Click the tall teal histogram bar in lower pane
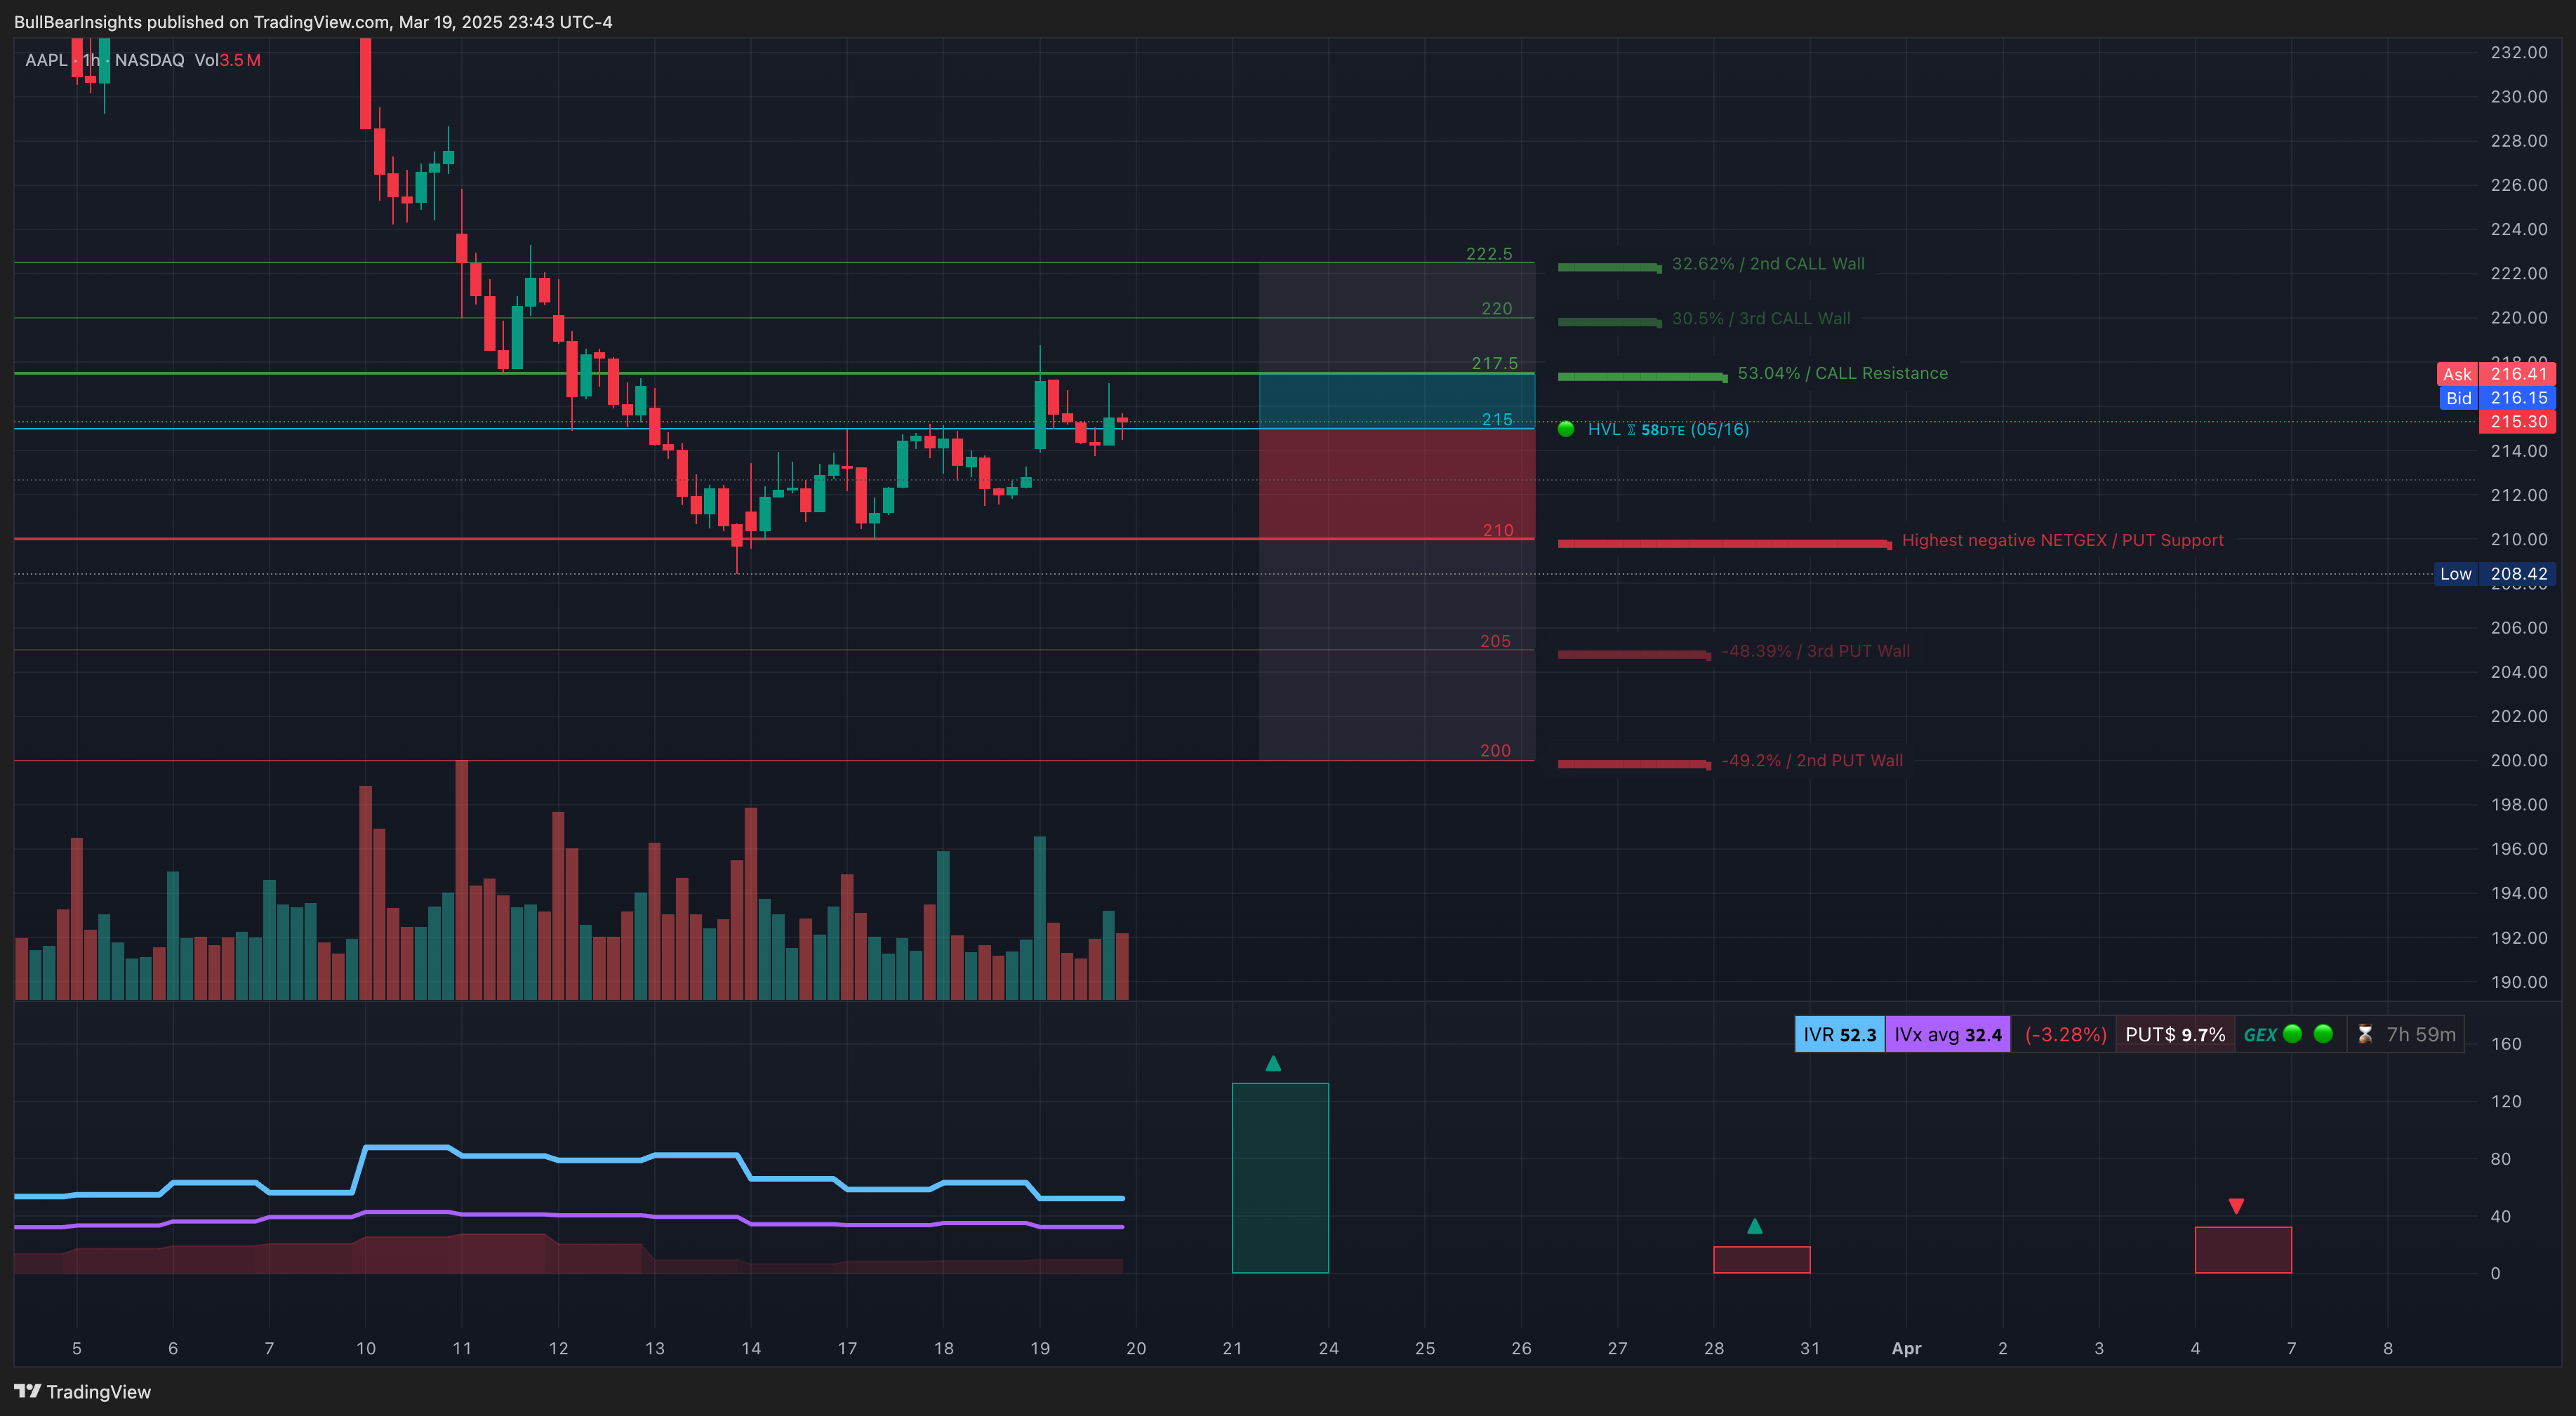Screen dimensions: 2576x1416 click(1280, 1178)
